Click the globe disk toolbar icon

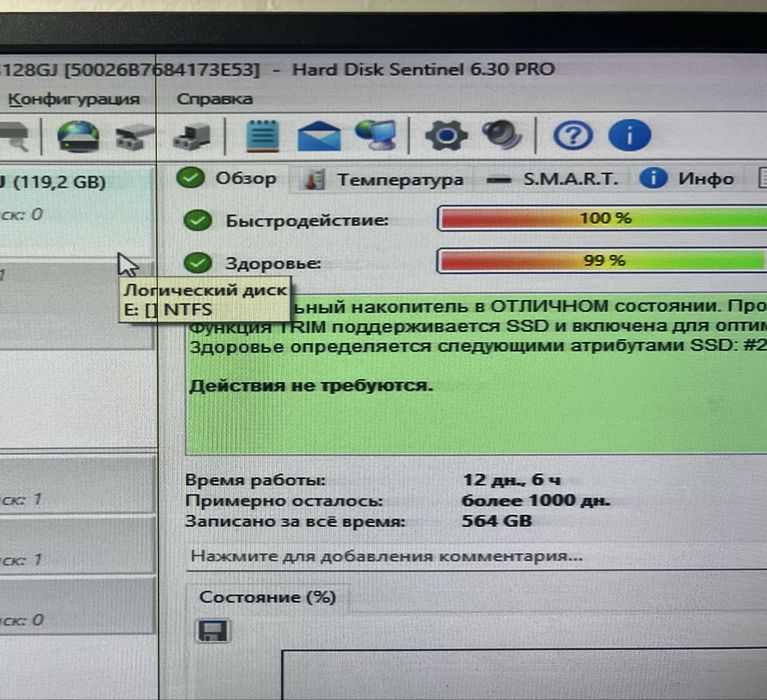78,136
